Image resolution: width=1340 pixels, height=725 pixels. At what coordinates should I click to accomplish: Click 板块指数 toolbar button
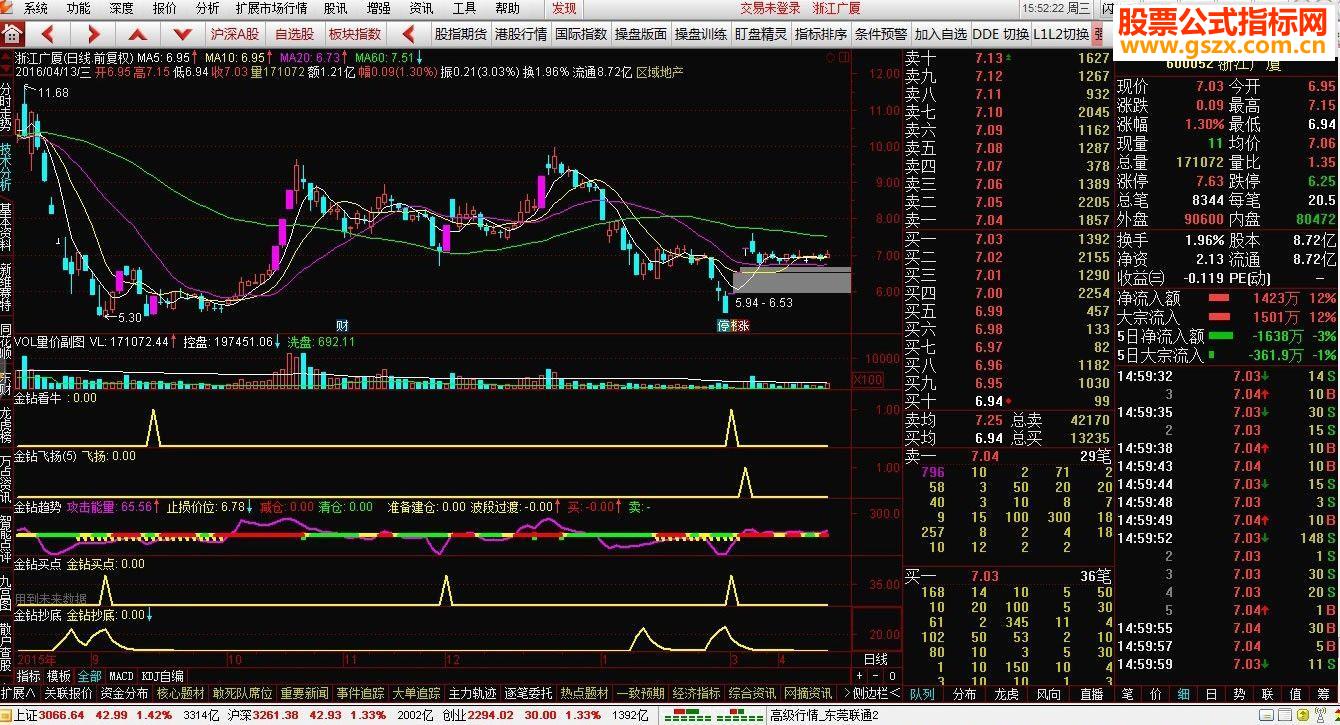(x=354, y=34)
